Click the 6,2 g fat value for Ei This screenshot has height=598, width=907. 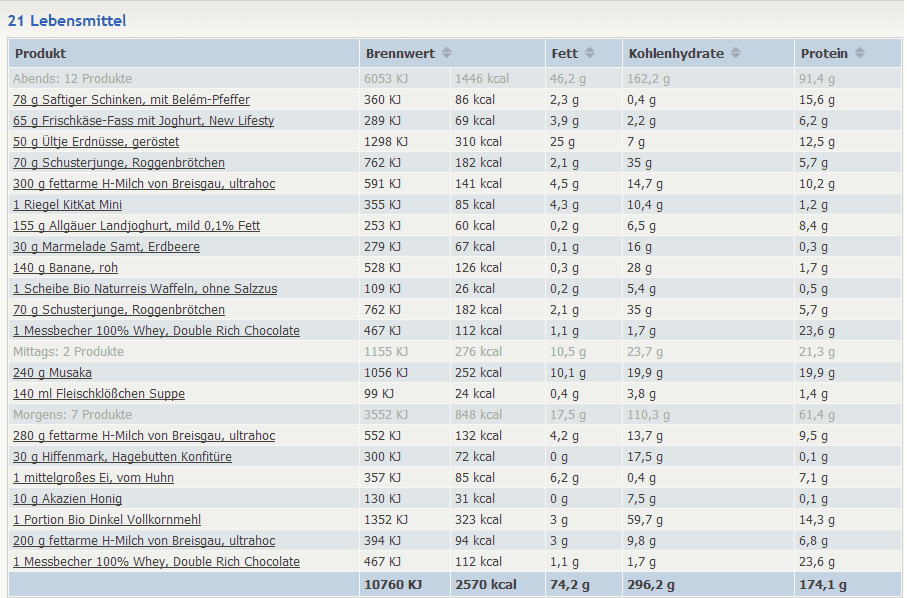(x=564, y=478)
